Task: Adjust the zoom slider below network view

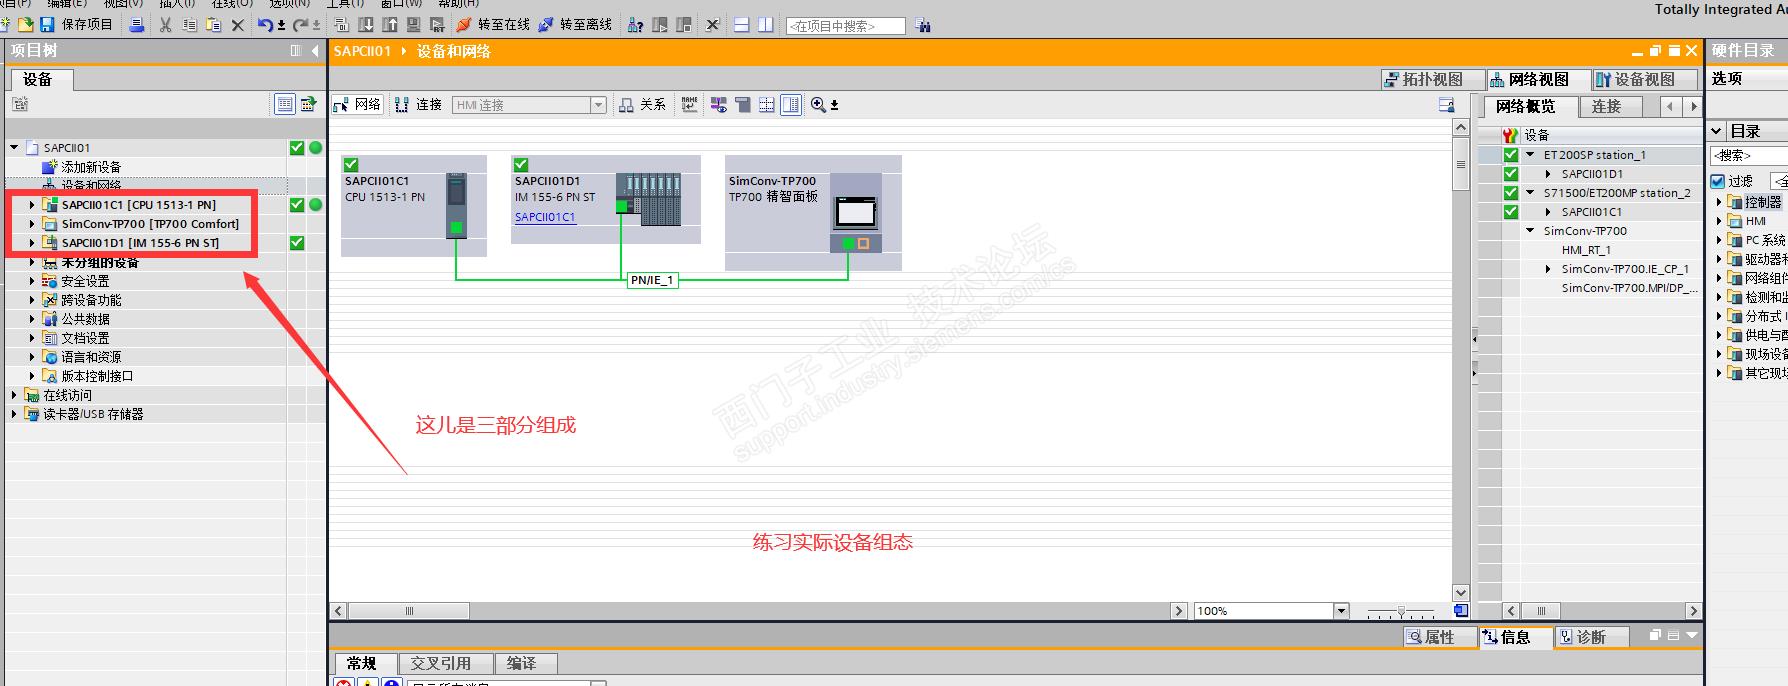Action: pos(1400,611)
